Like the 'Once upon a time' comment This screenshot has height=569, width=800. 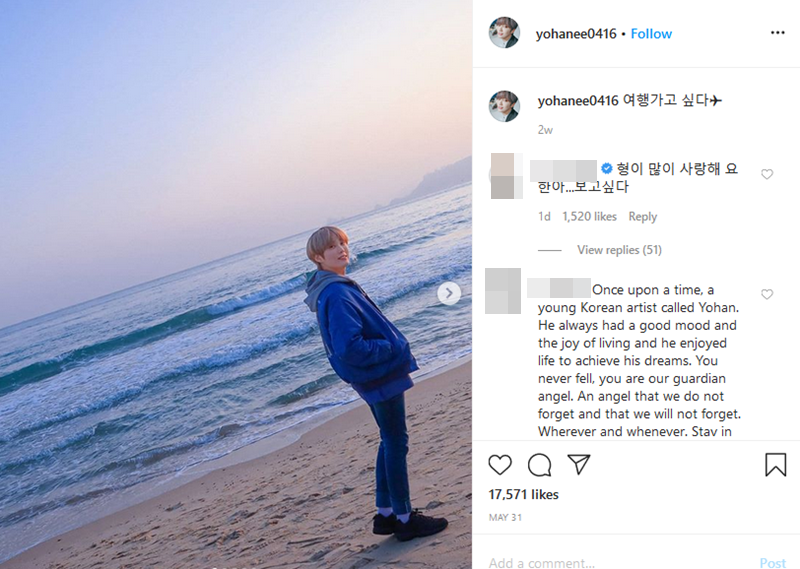[767, 295]
